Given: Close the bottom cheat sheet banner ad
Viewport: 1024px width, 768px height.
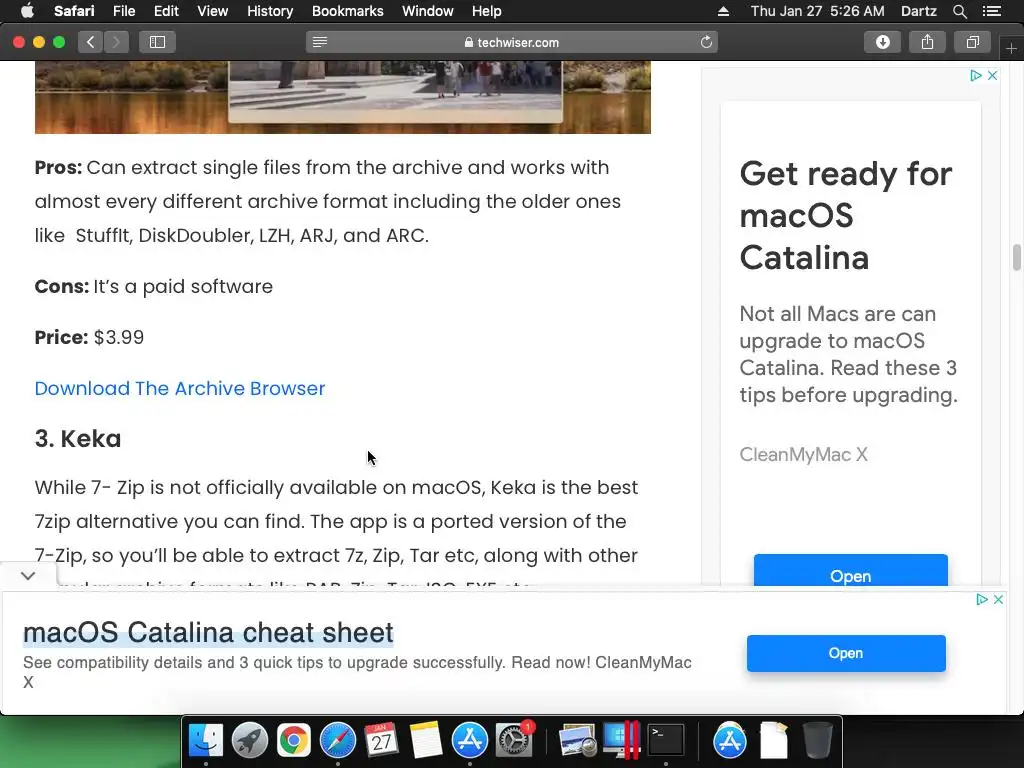Looking at the screenshot, I should click(998, 600).
